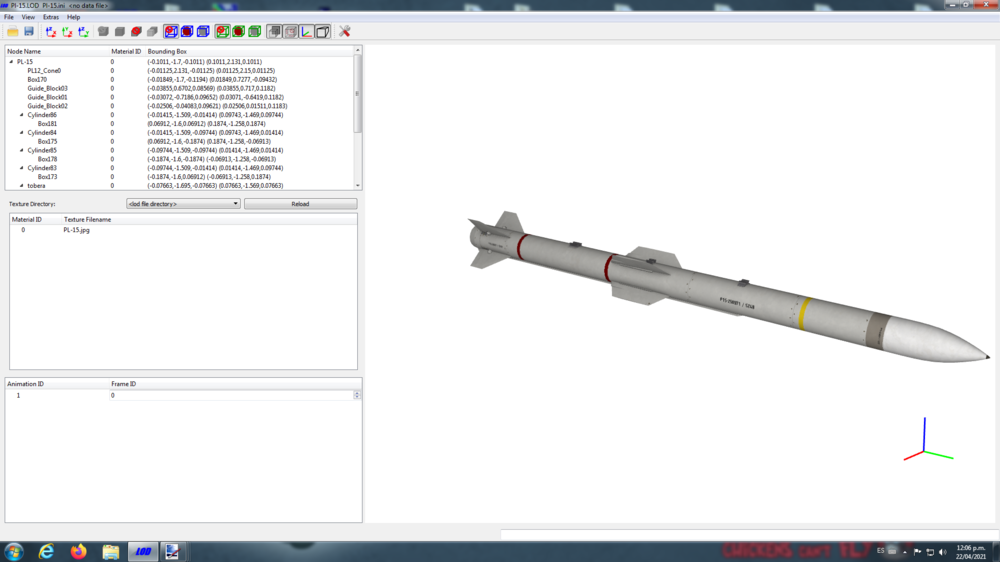Open the file explorer taskbar icon

coord(110,552)
